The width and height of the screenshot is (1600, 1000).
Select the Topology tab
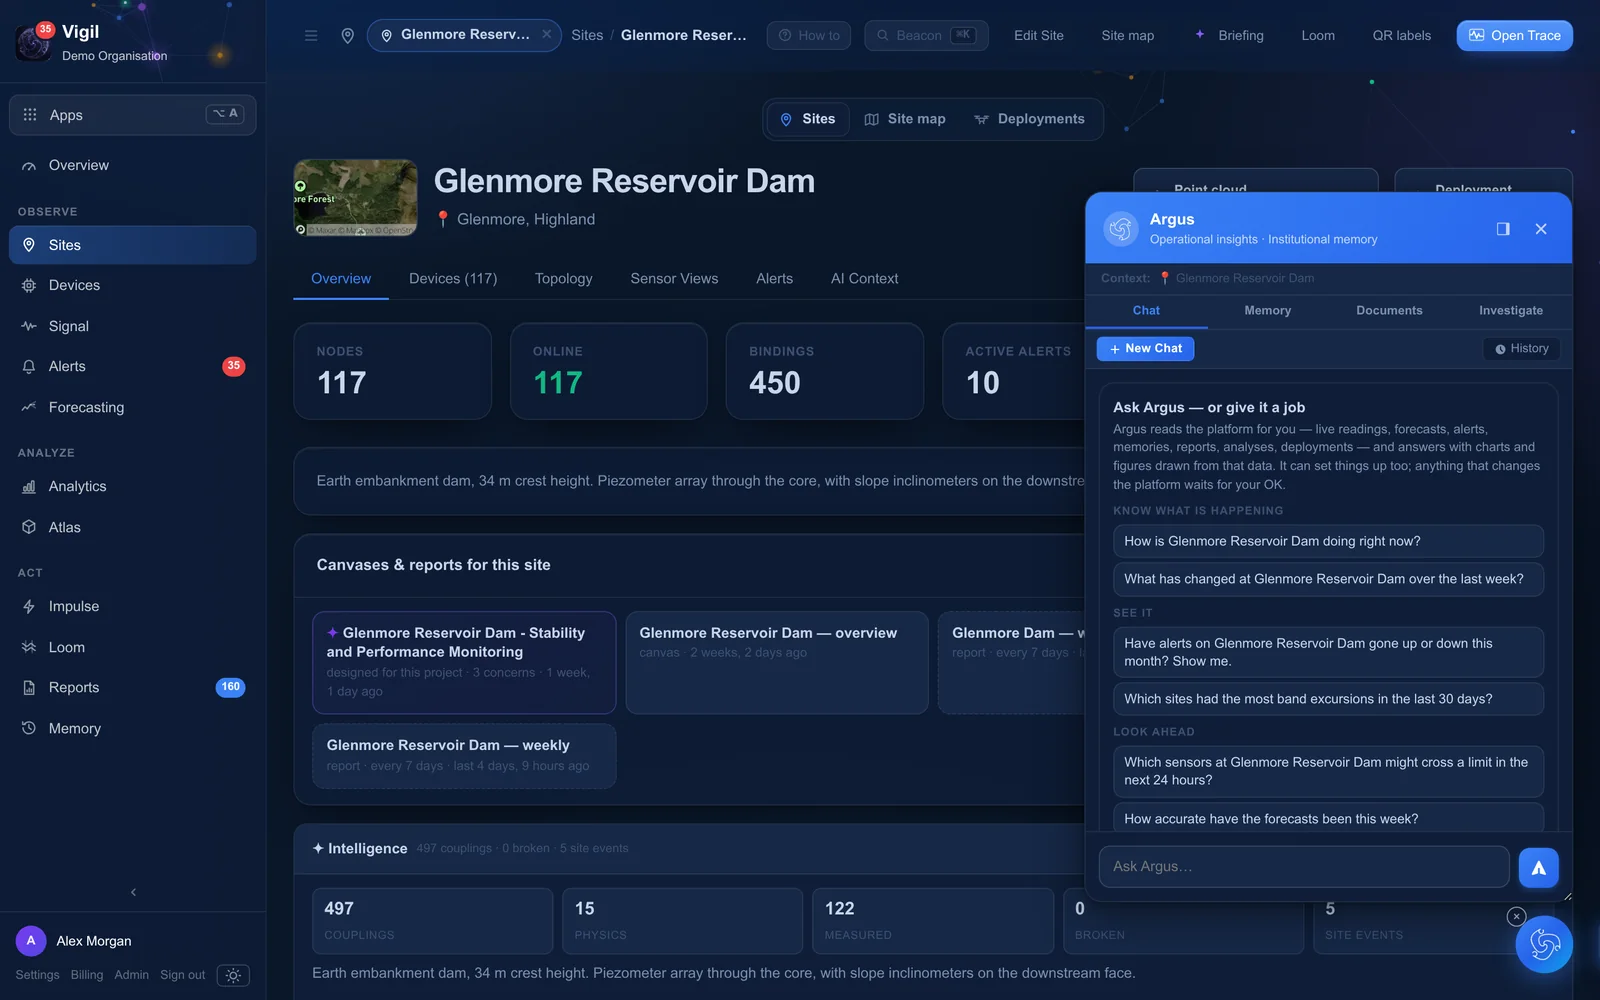(x=563, y=279)
